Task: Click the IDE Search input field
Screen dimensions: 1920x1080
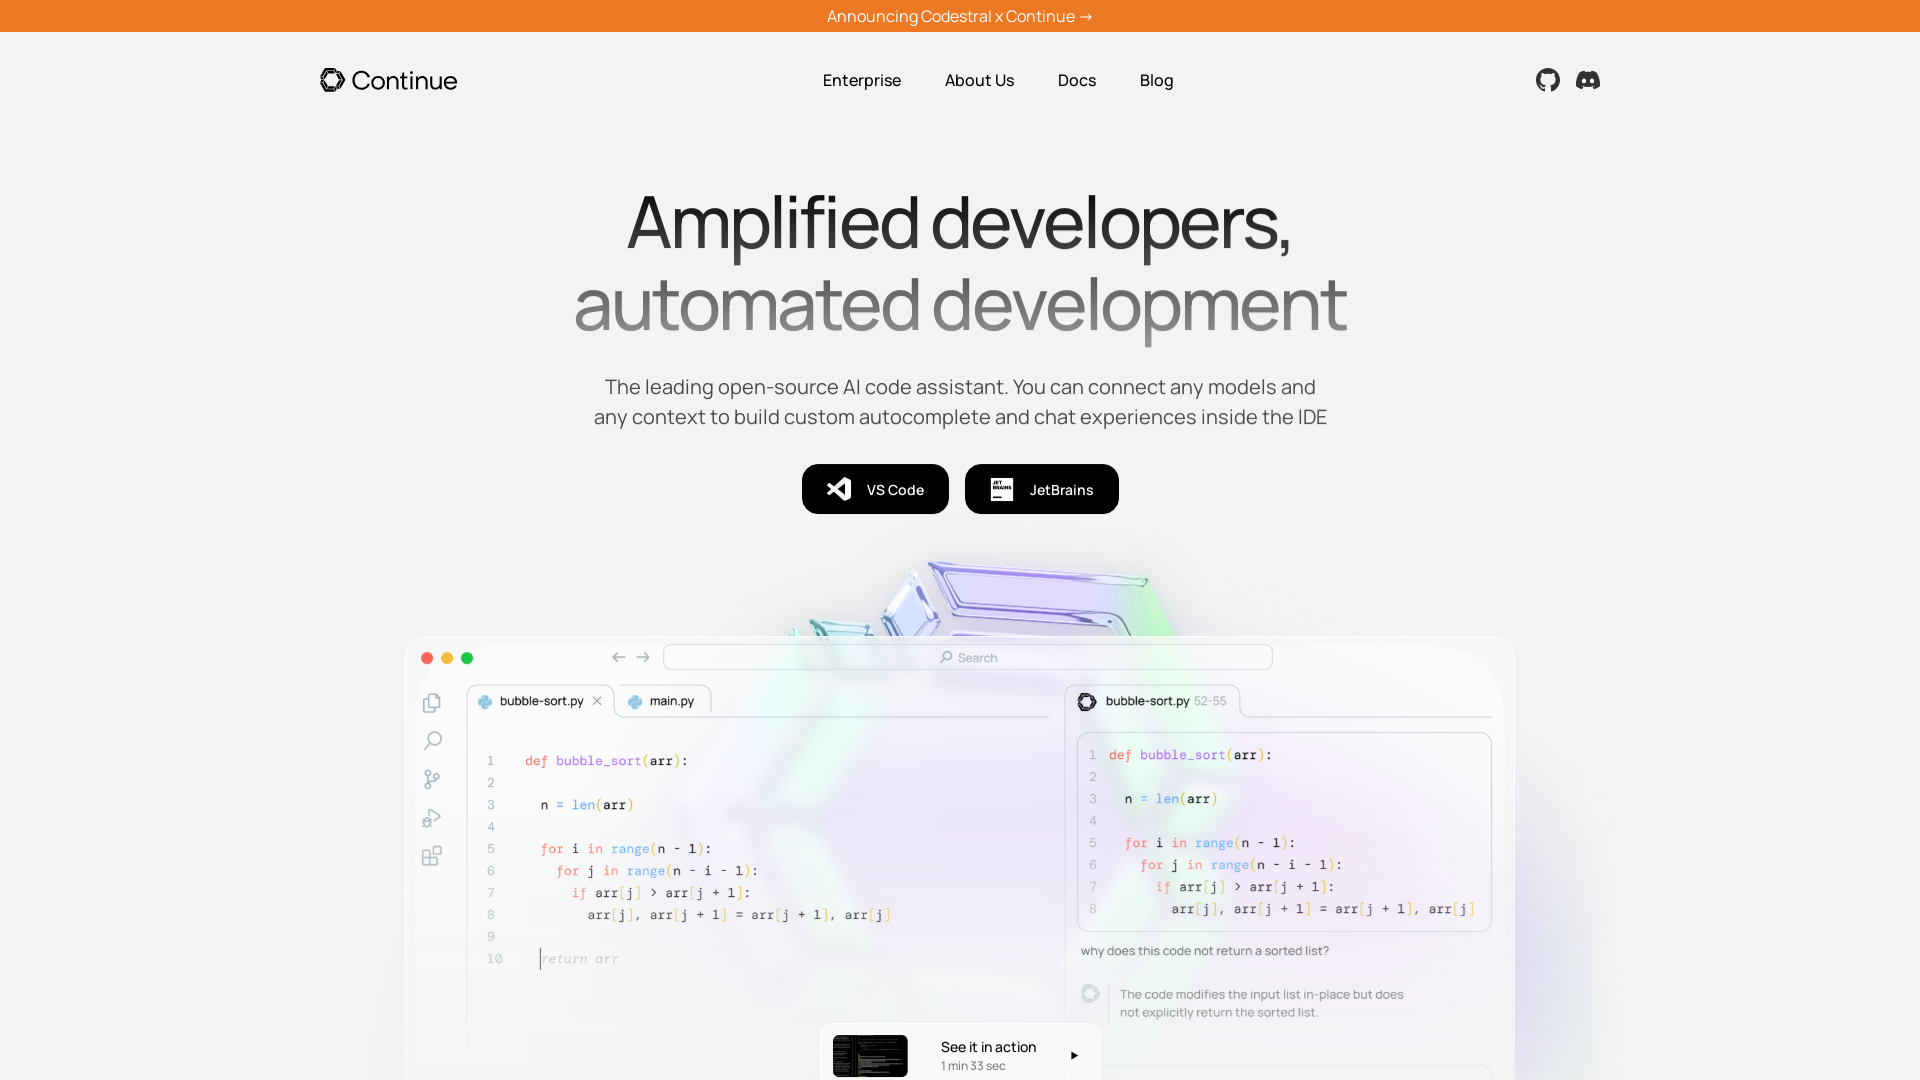Action: pos(968,657)
